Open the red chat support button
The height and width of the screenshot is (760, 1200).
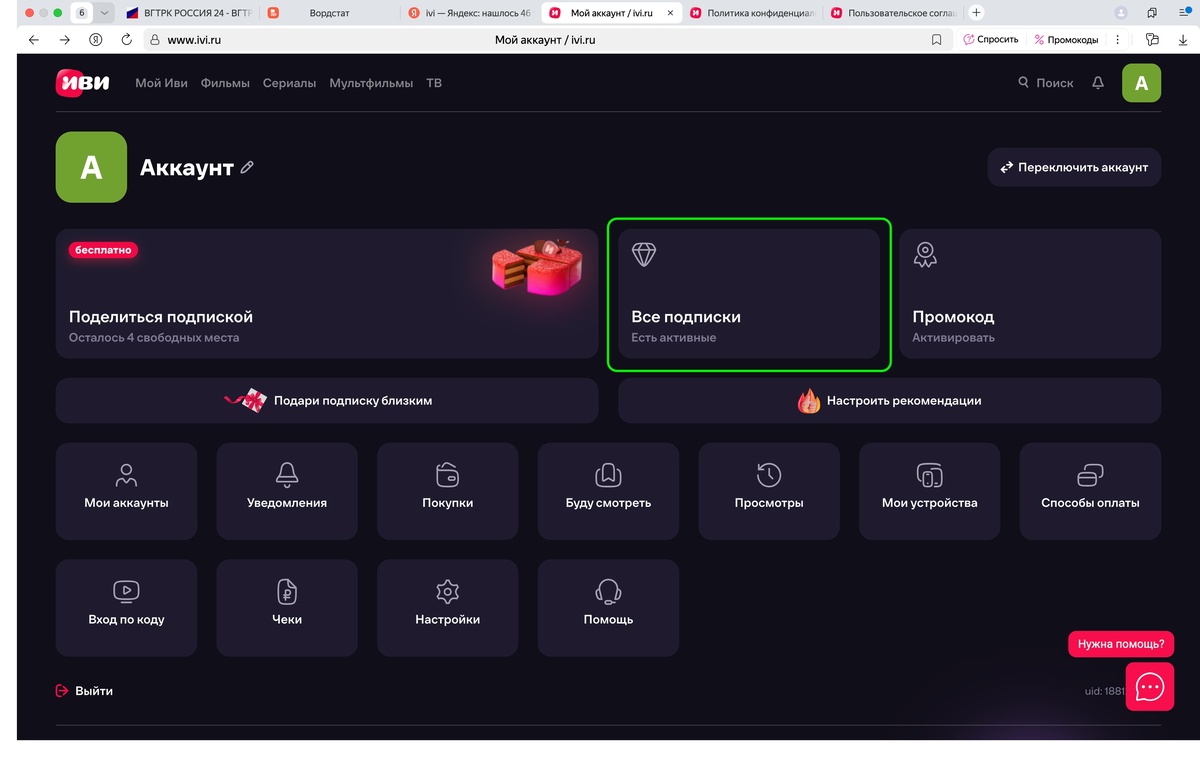point(1150,687)
